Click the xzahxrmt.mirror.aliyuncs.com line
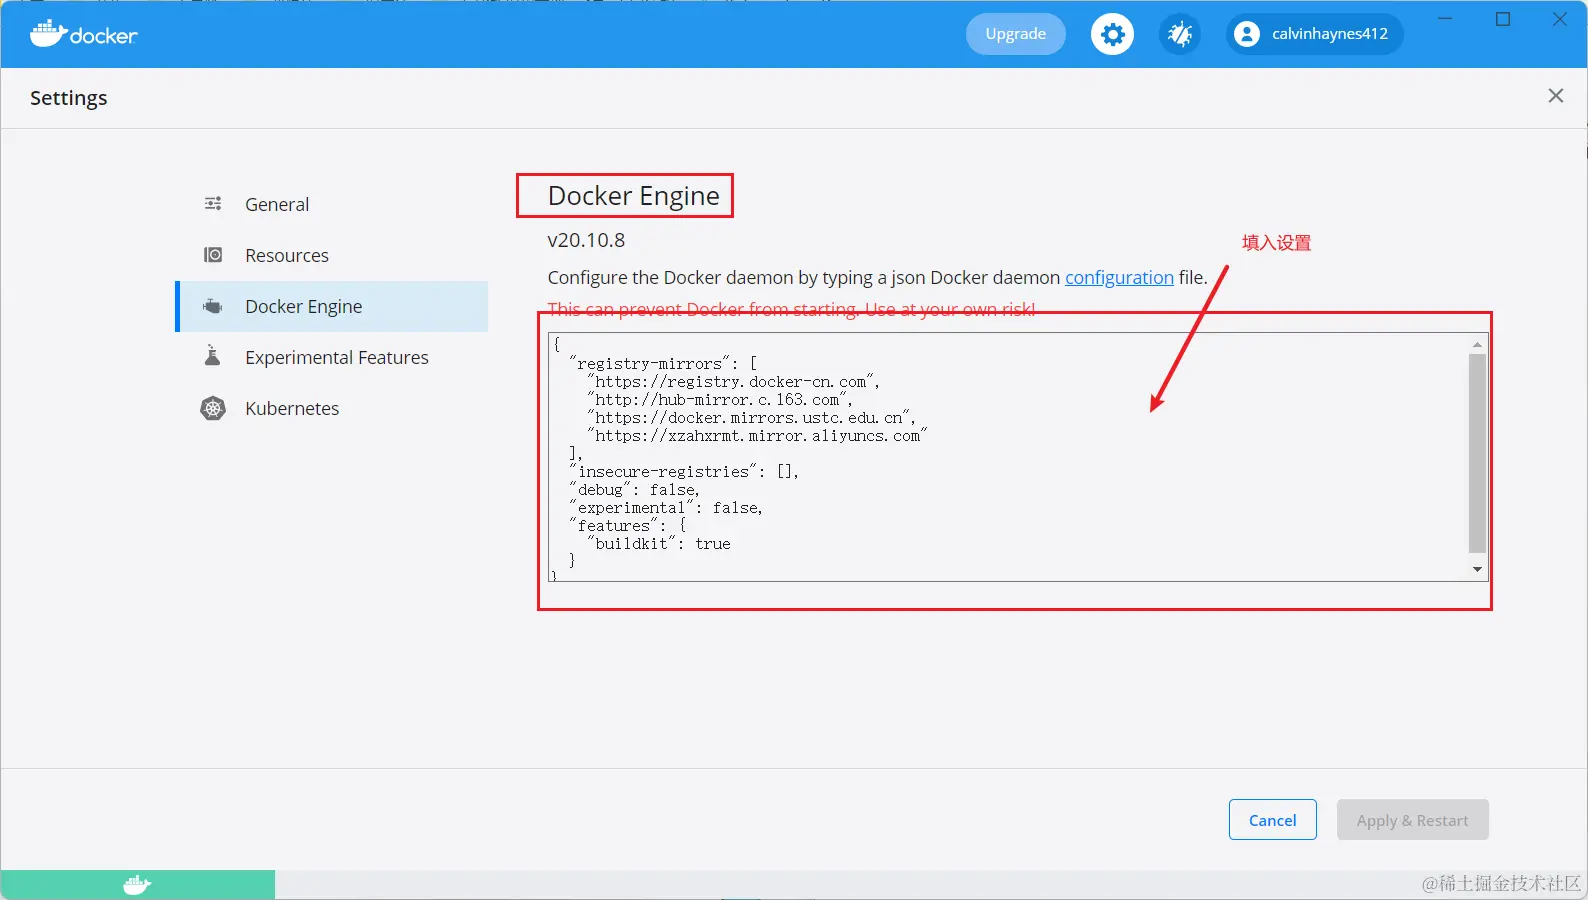 tap(757, 436)
